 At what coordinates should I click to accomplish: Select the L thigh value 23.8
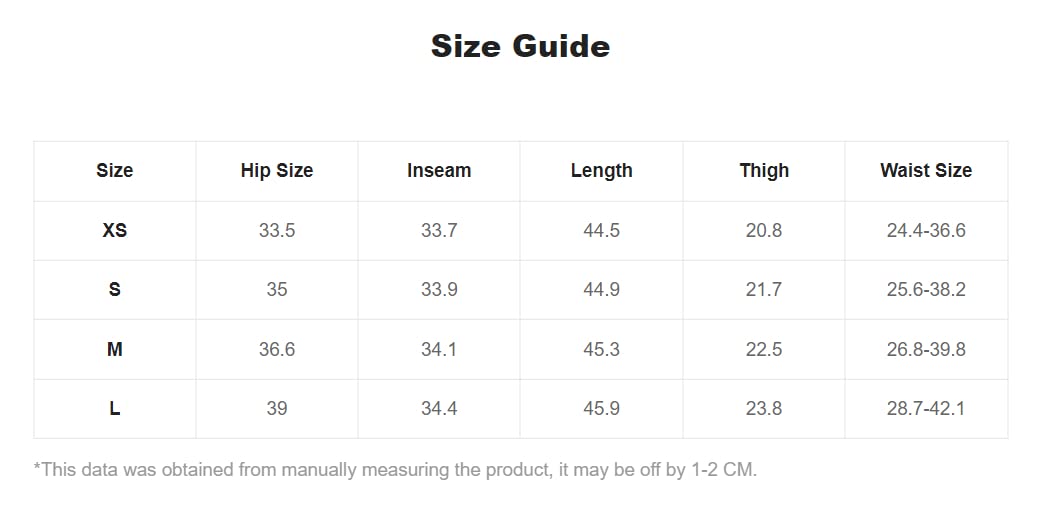pos(764,408)
